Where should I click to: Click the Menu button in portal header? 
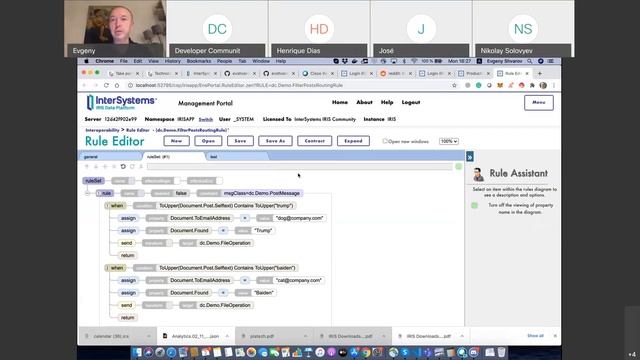539,102
